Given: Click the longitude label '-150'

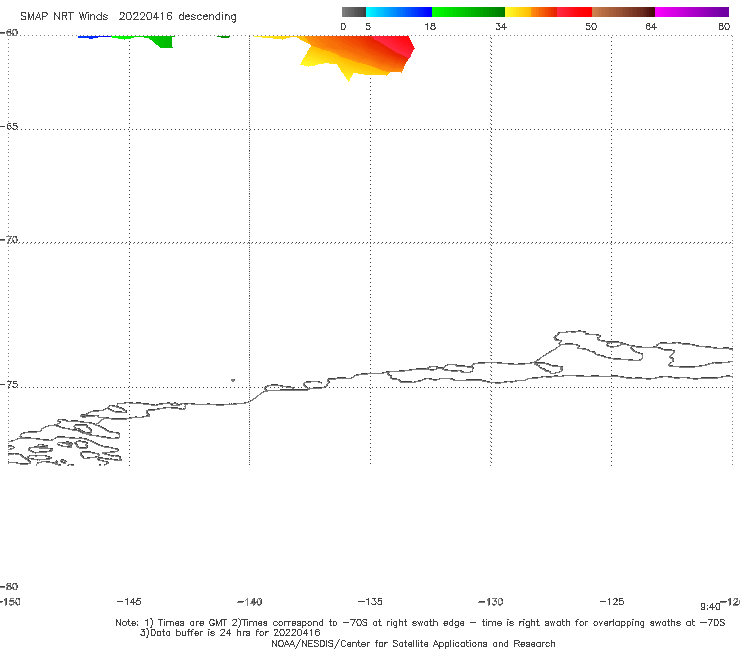Looking at the screenshot, I should 10,601.
